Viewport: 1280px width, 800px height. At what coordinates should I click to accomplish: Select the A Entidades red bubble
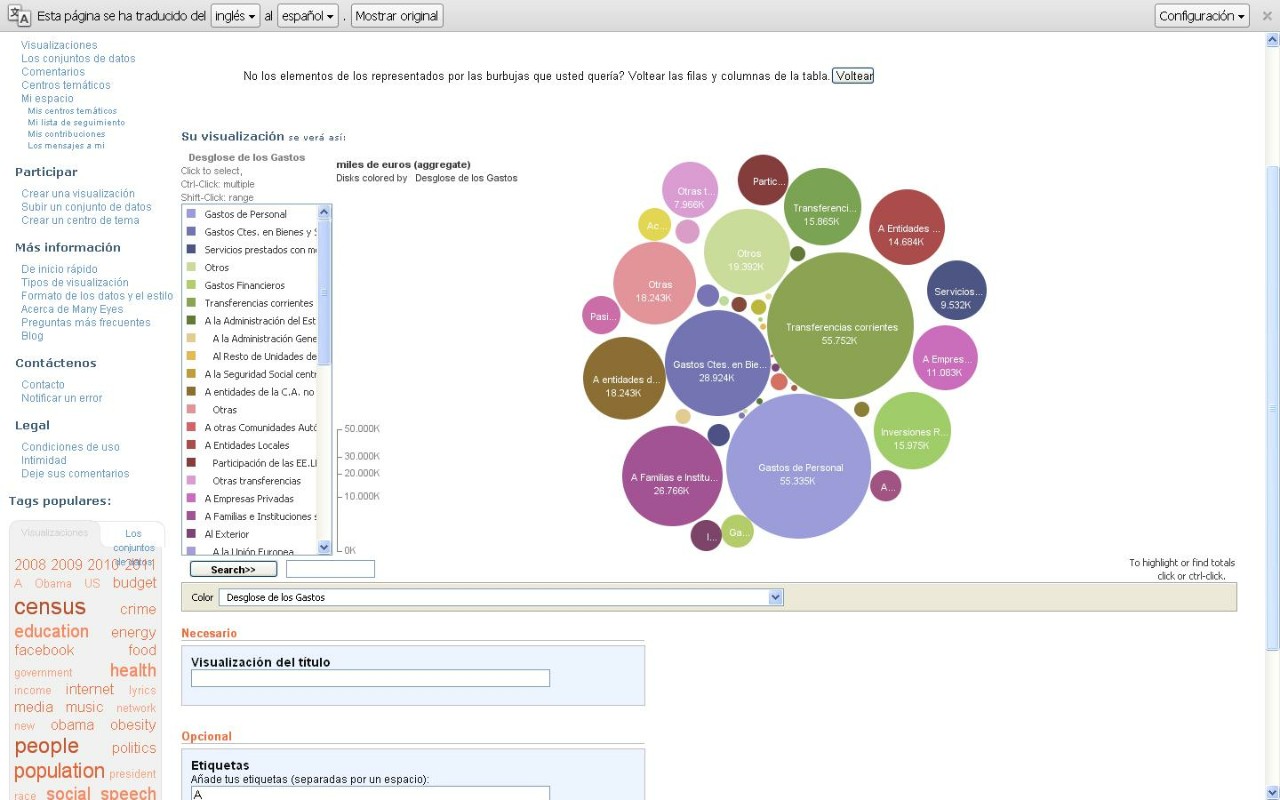(907, 228)
